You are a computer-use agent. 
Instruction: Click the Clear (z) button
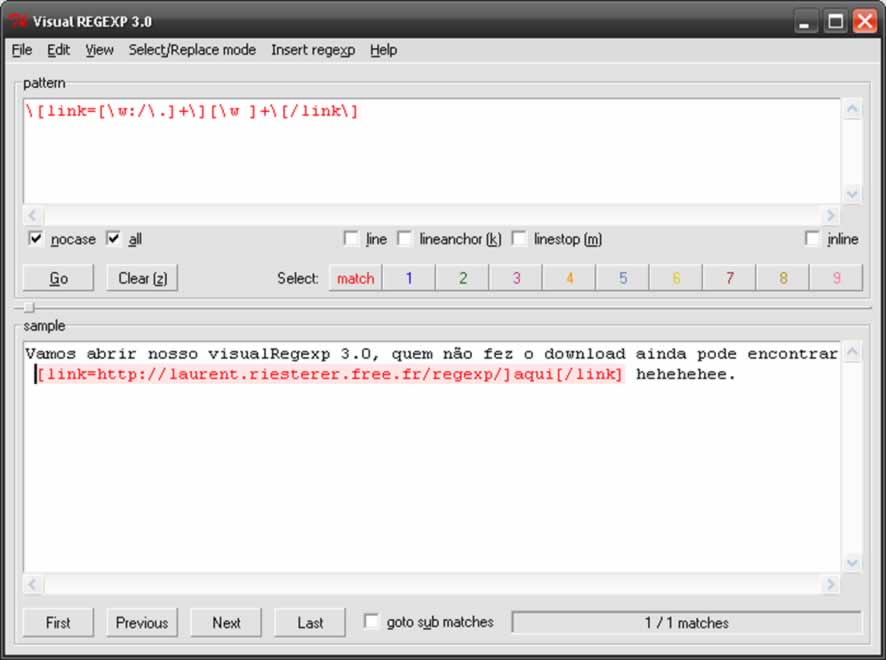(142, 278)
